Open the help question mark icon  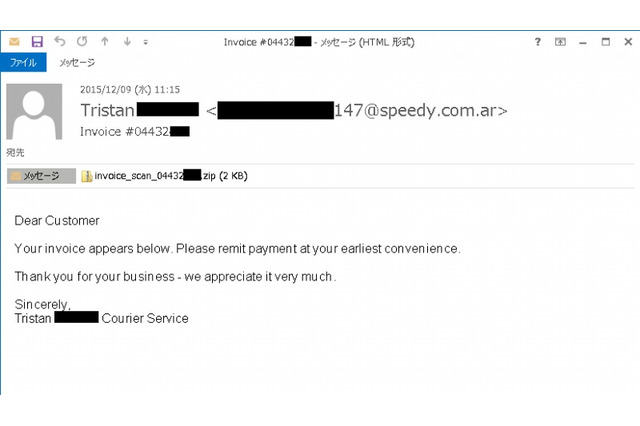[x=538, y=42]
